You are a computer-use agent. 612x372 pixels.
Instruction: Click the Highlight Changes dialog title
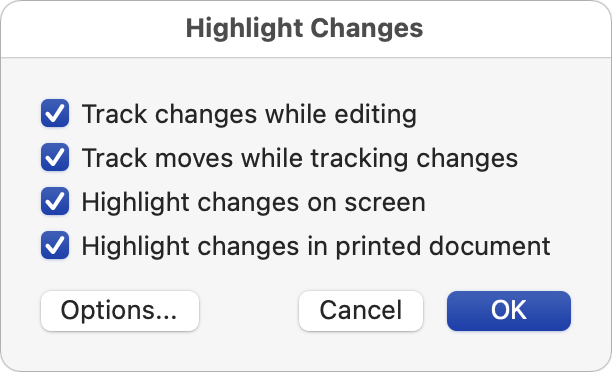tap(304, 28)
